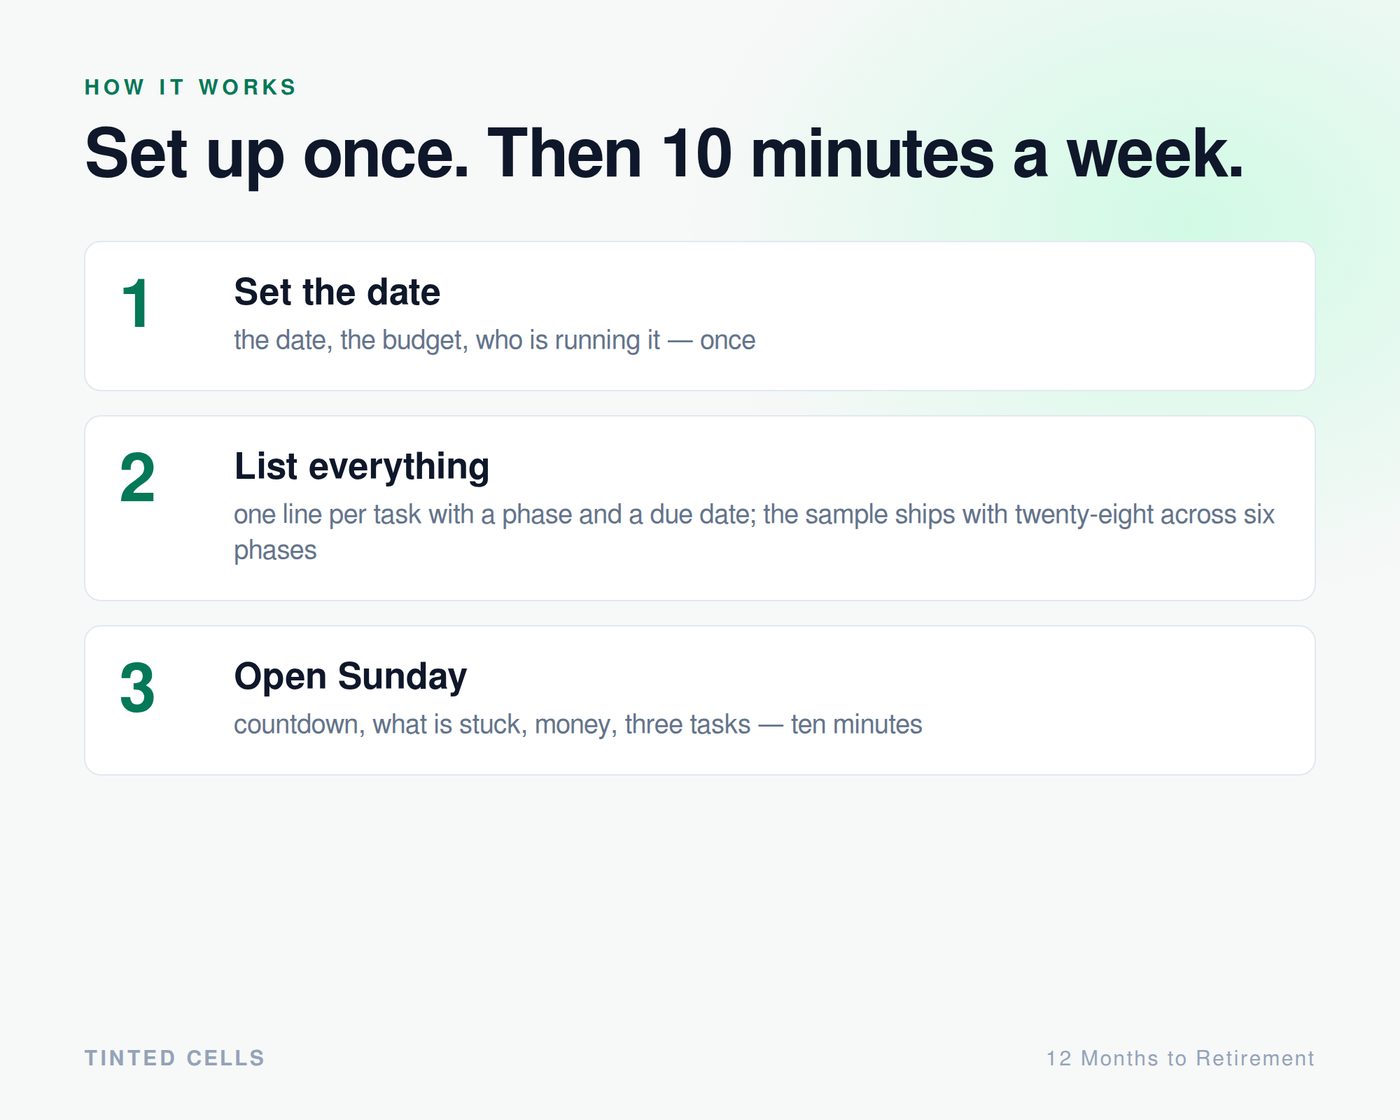Click 'ten minutes' in step 3 text
The image size is (1400, 1120).
(x=857, y=724)
